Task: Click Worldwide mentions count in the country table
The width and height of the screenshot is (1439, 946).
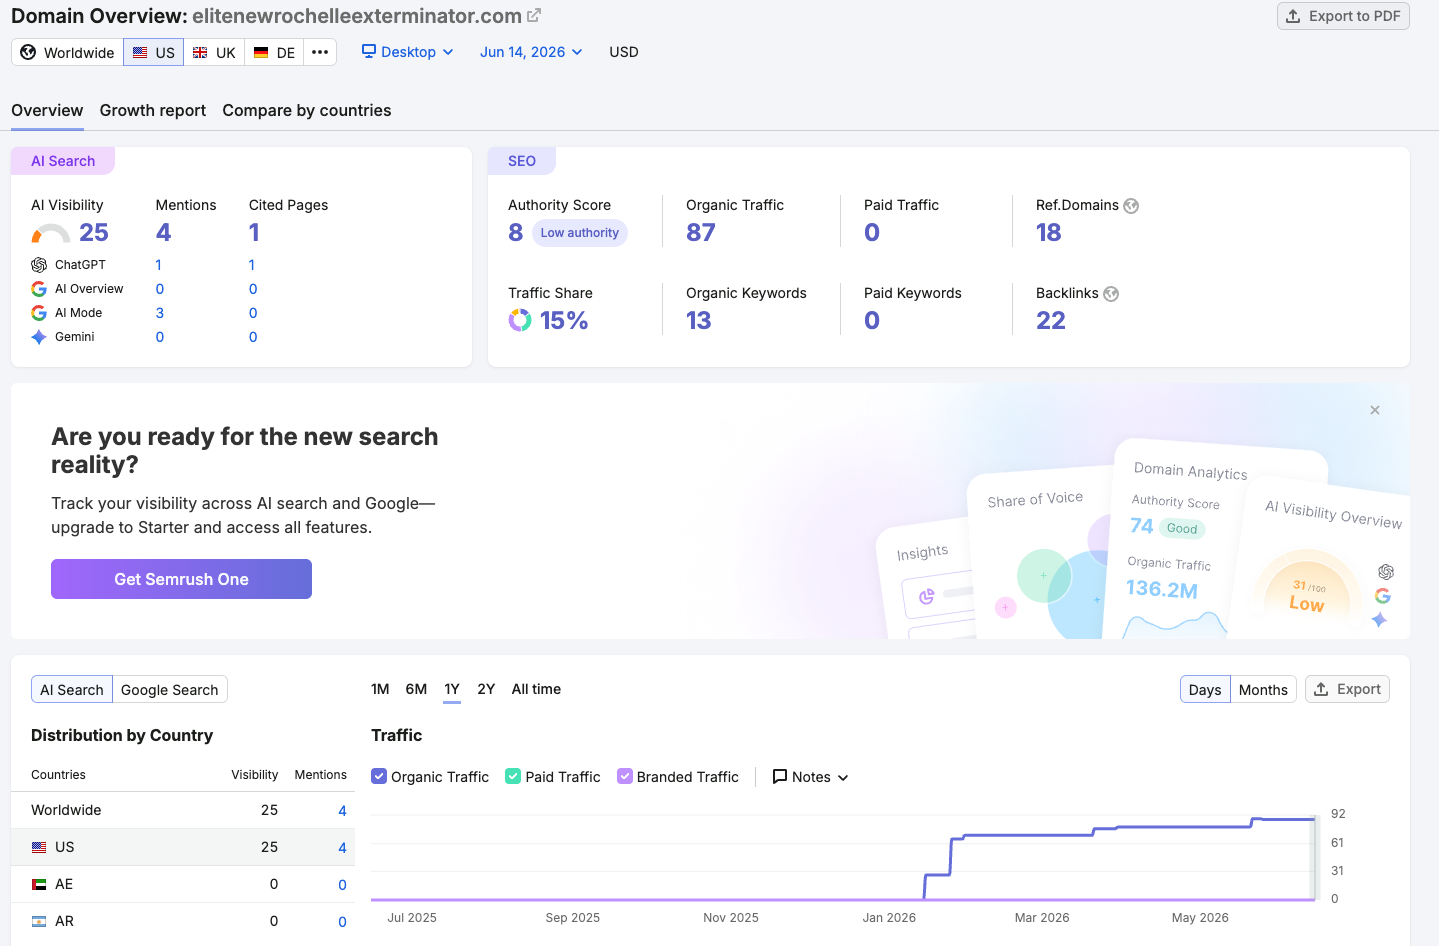Action: click(342, 811)
